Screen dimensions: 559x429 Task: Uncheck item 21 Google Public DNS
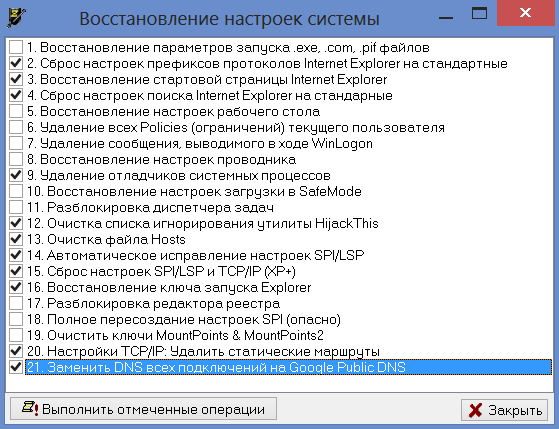click(16, 367)
